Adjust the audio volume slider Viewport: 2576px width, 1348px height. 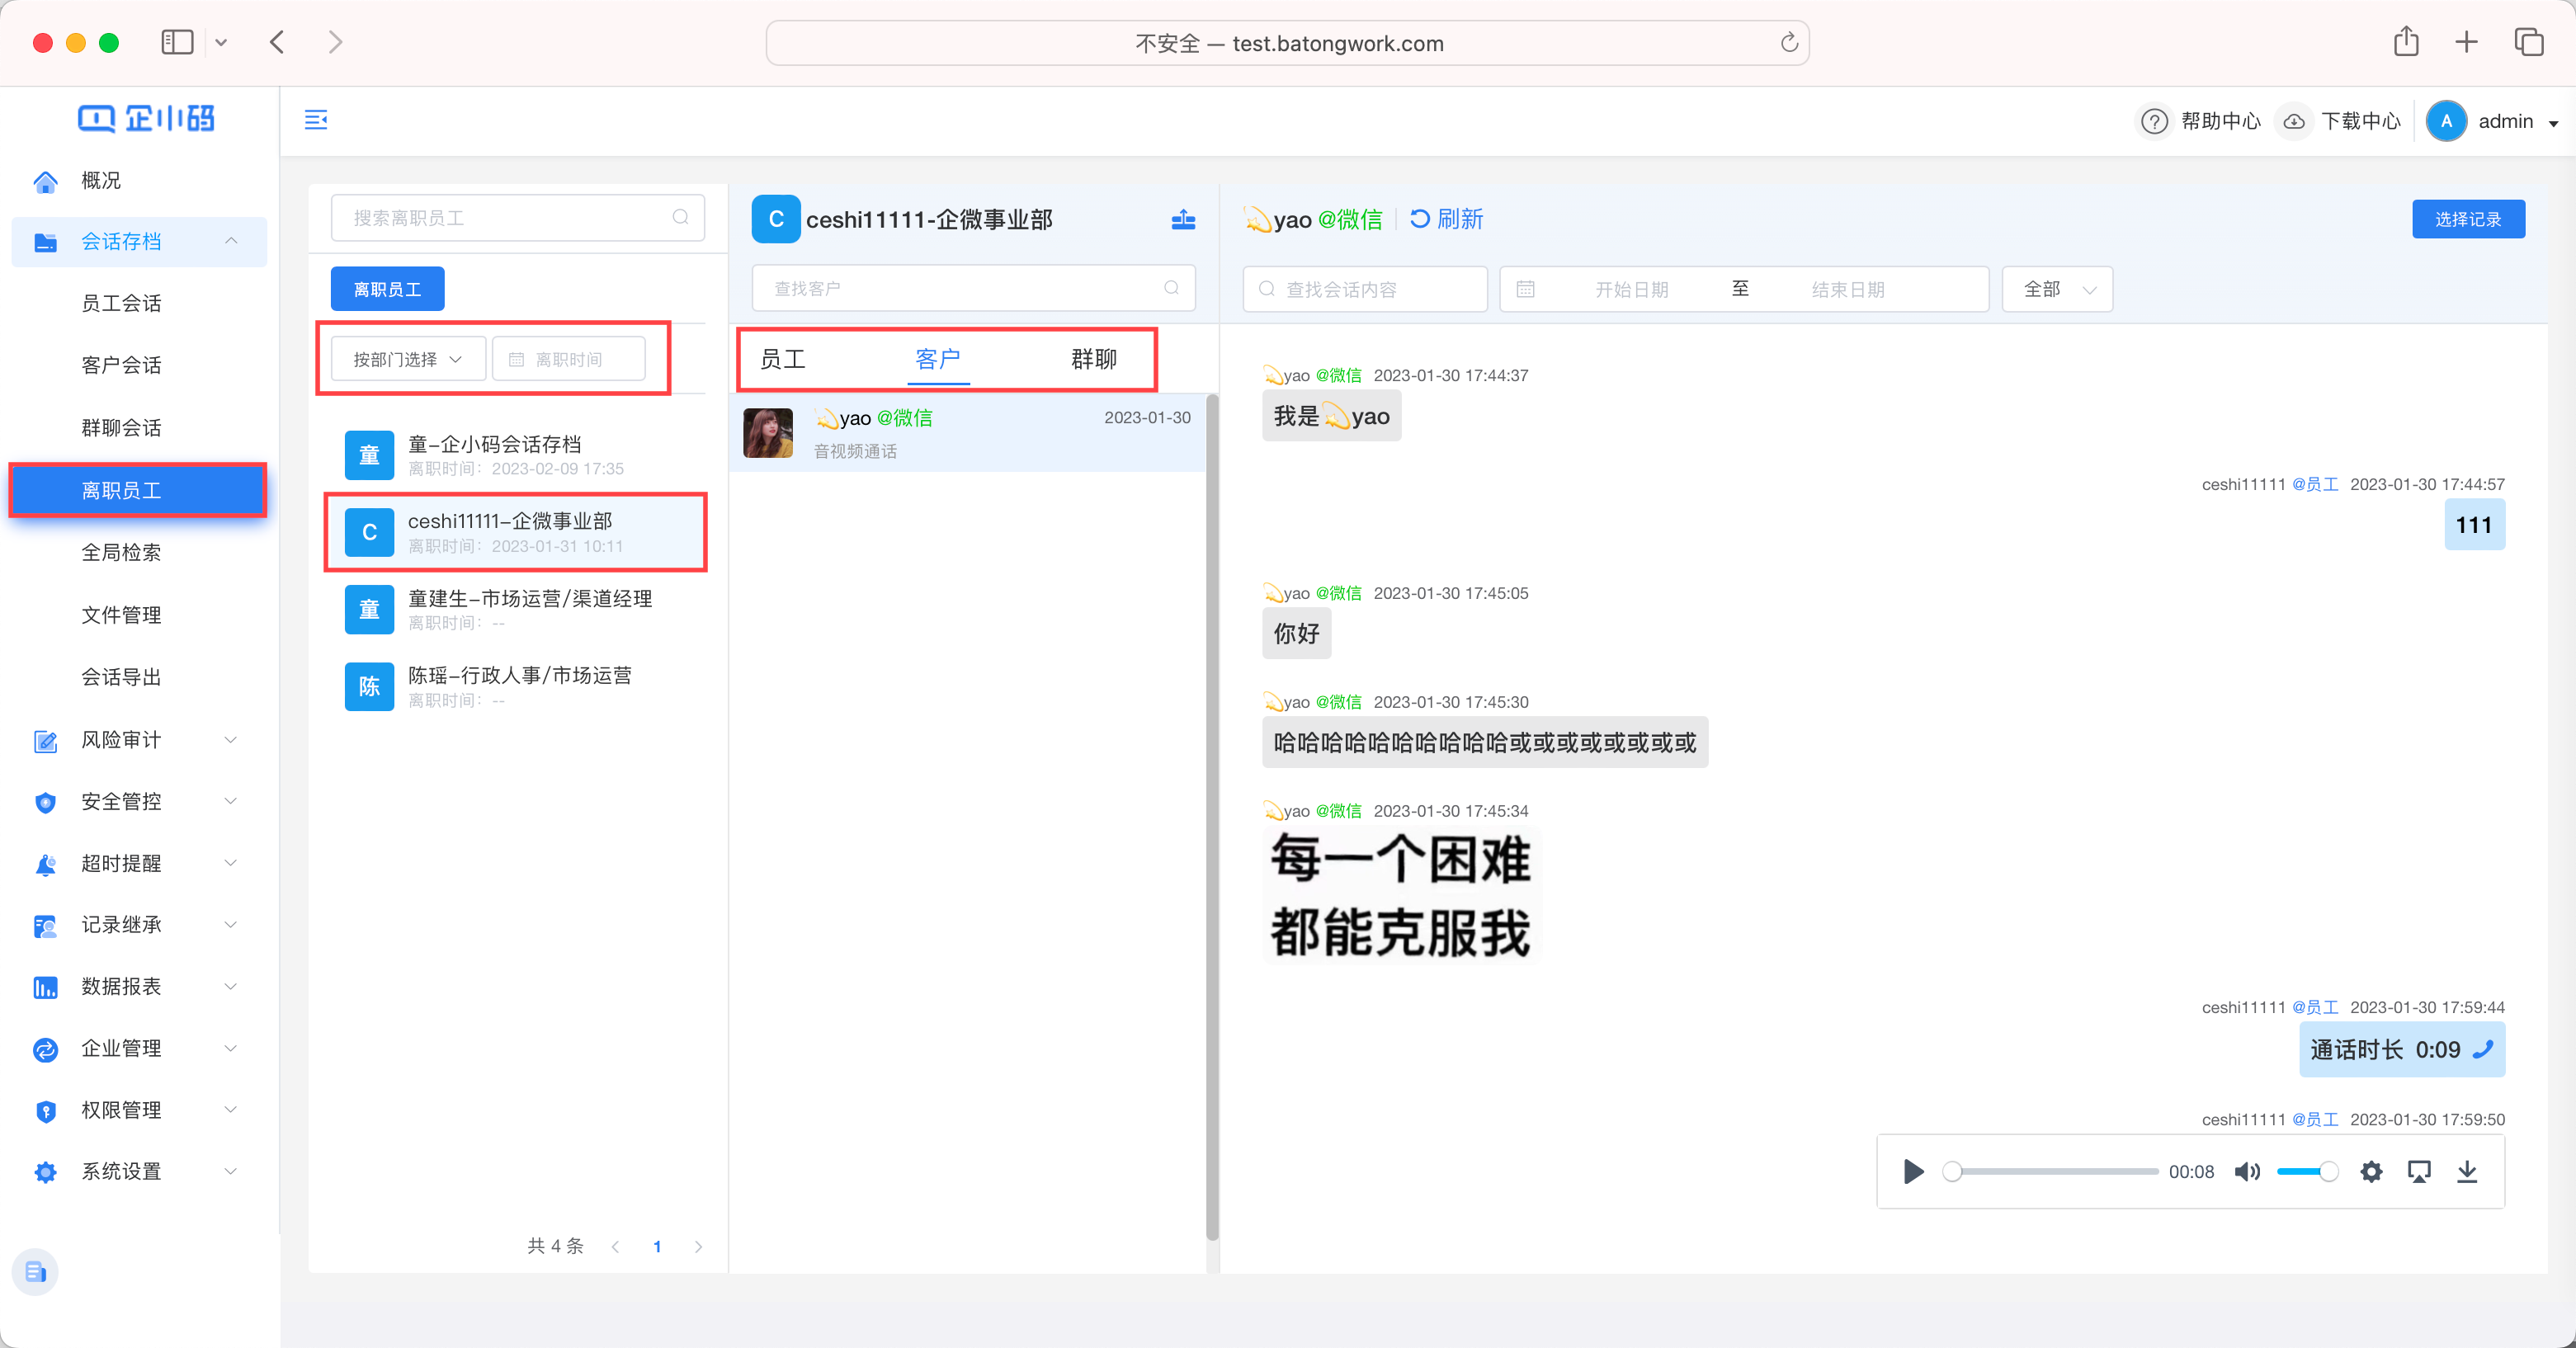click(2307, 1171)
